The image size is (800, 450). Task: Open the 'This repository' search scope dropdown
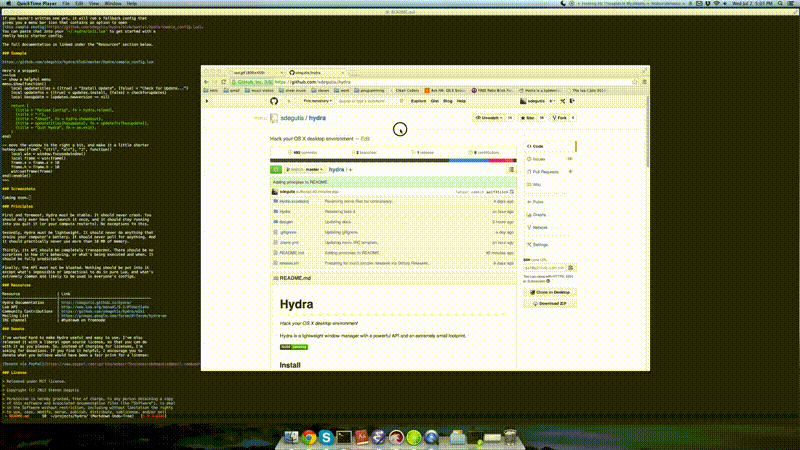click(317, 101)
